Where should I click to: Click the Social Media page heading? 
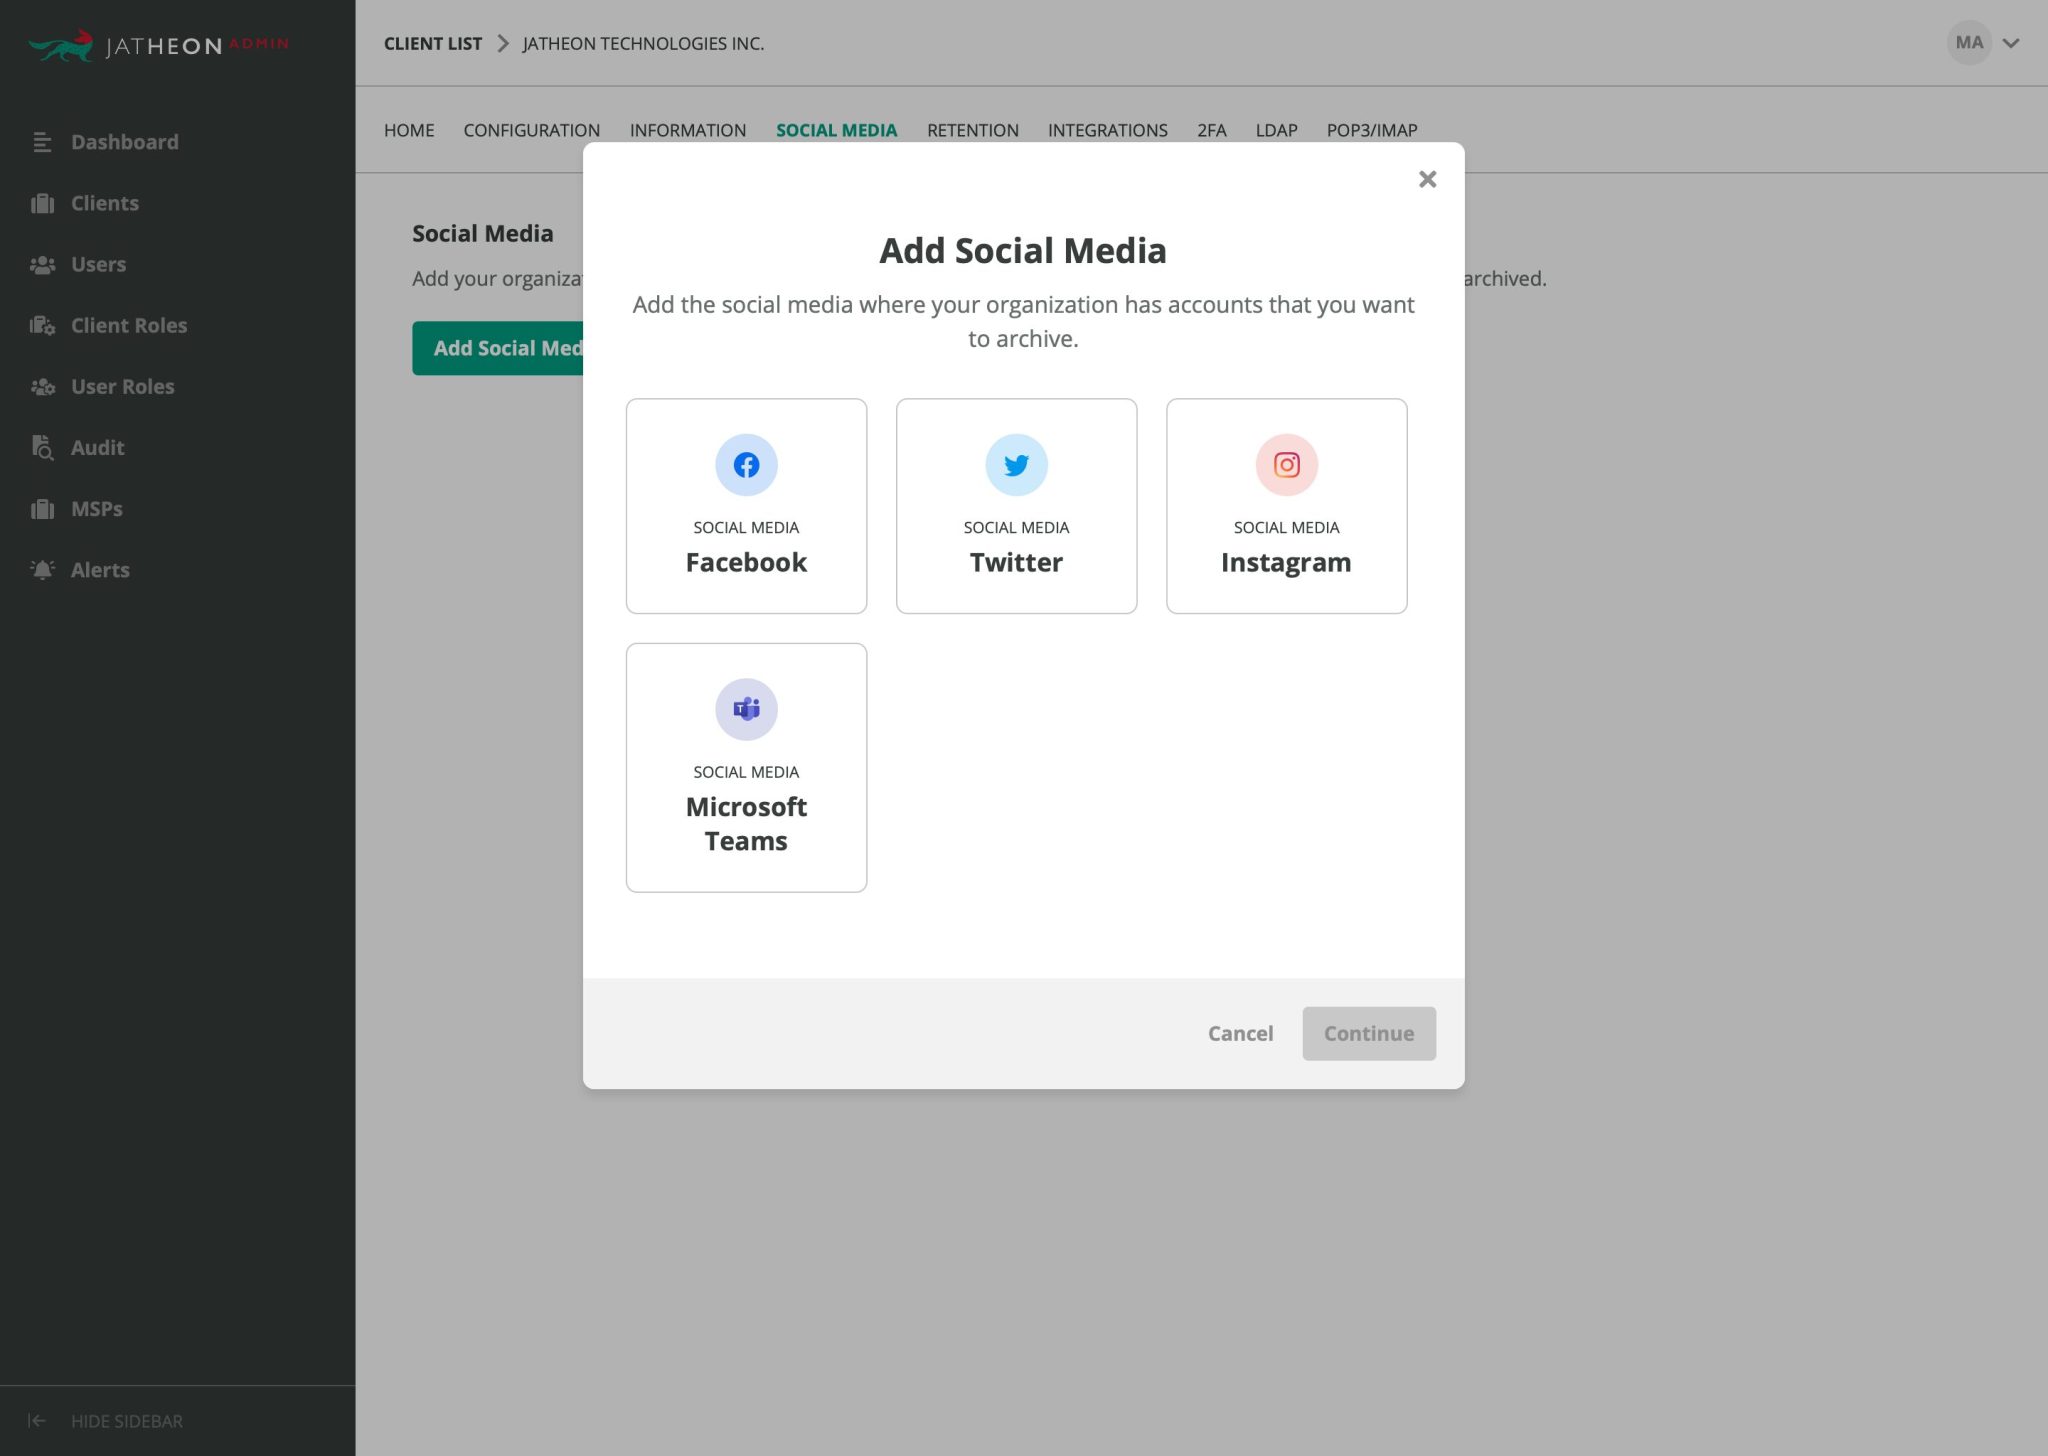coord(483,233)
